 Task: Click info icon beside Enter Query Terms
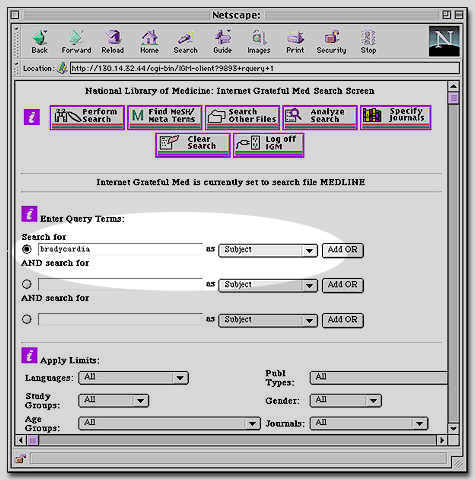[x=29, y=214]
